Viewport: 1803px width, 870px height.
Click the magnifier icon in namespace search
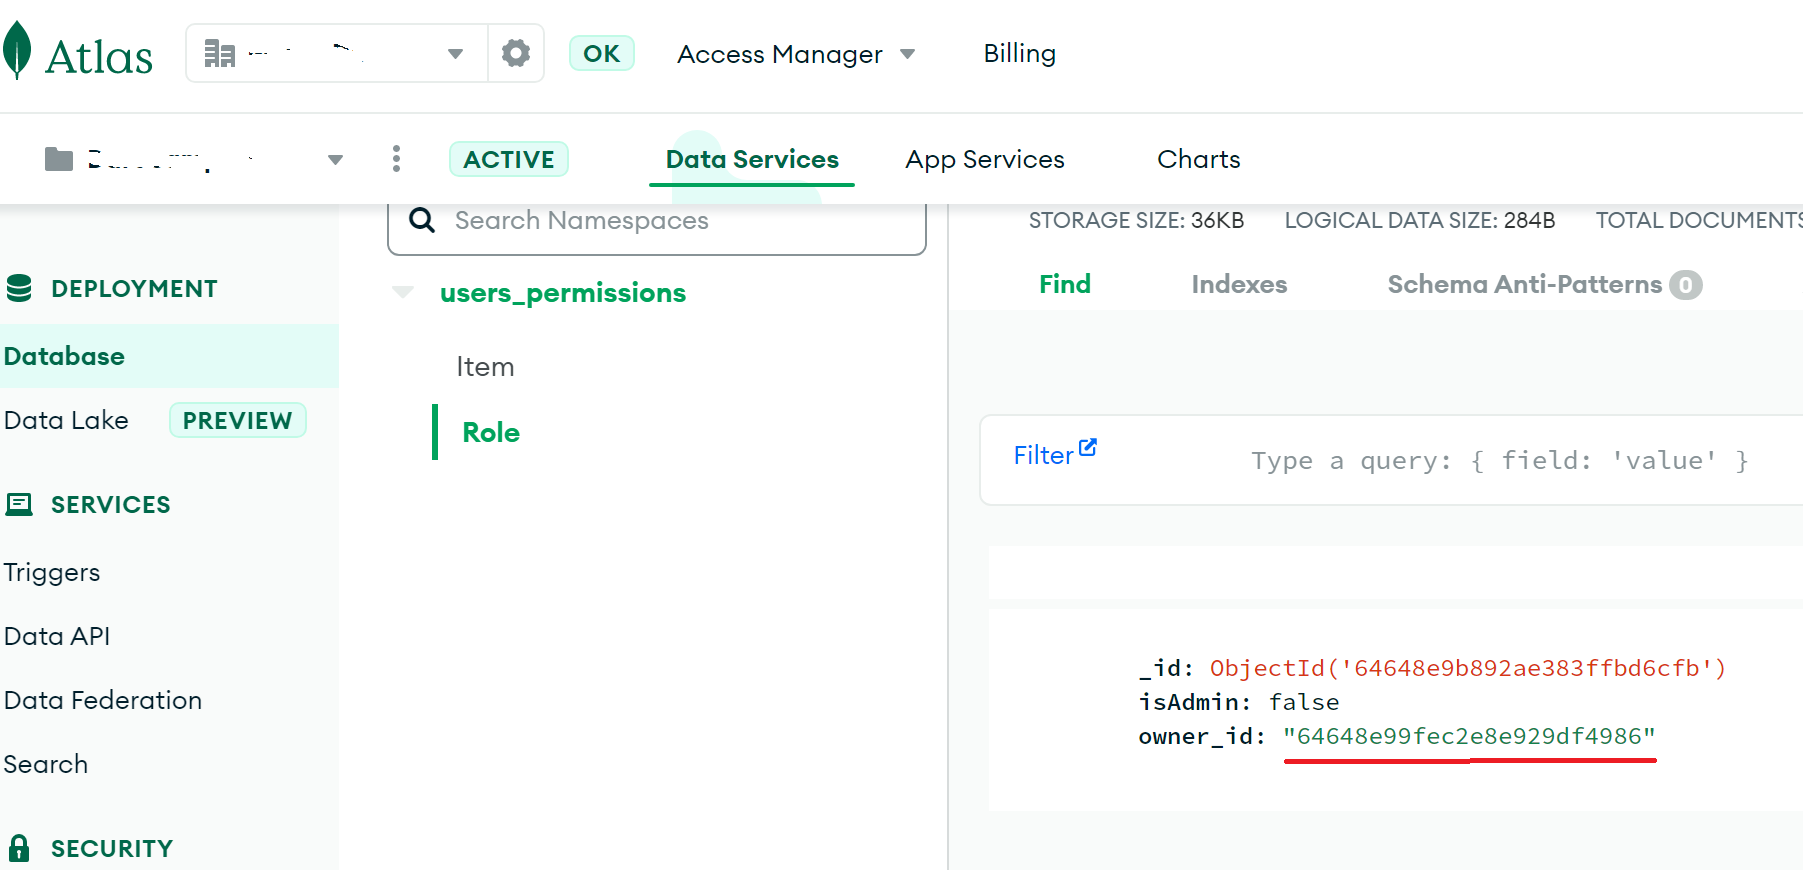(422, 220)
